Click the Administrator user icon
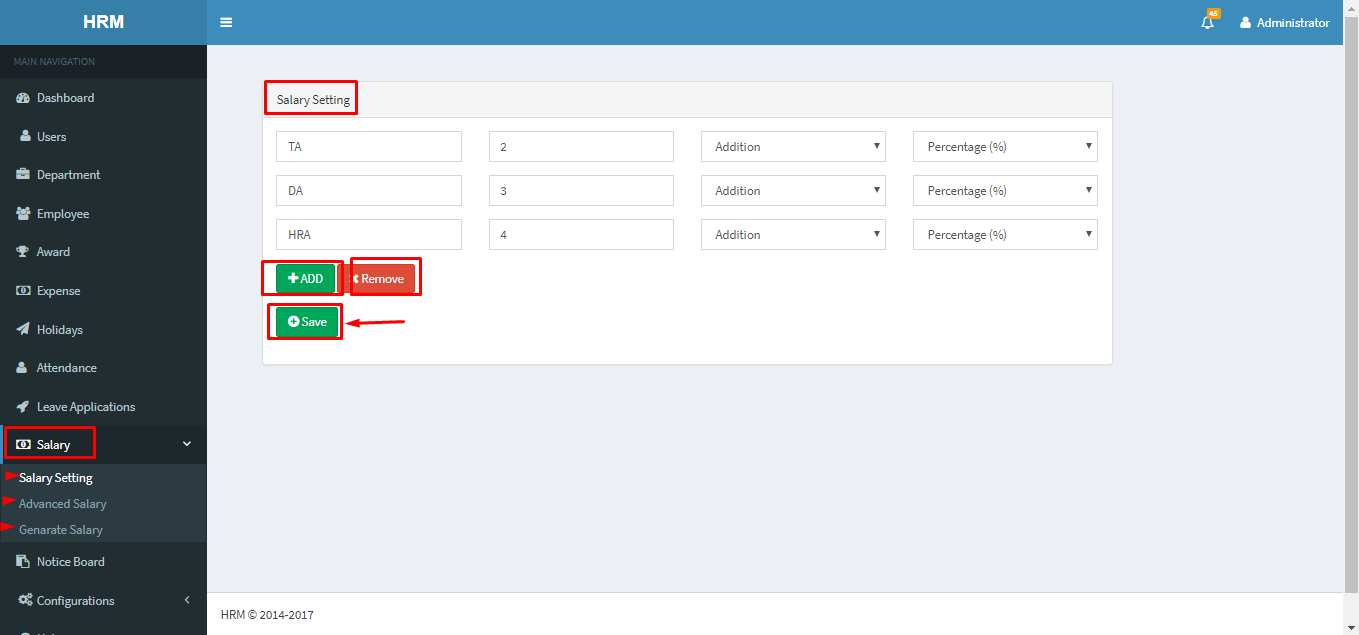This screenshot has width=1359, height=635. [x=1245, y=22]
